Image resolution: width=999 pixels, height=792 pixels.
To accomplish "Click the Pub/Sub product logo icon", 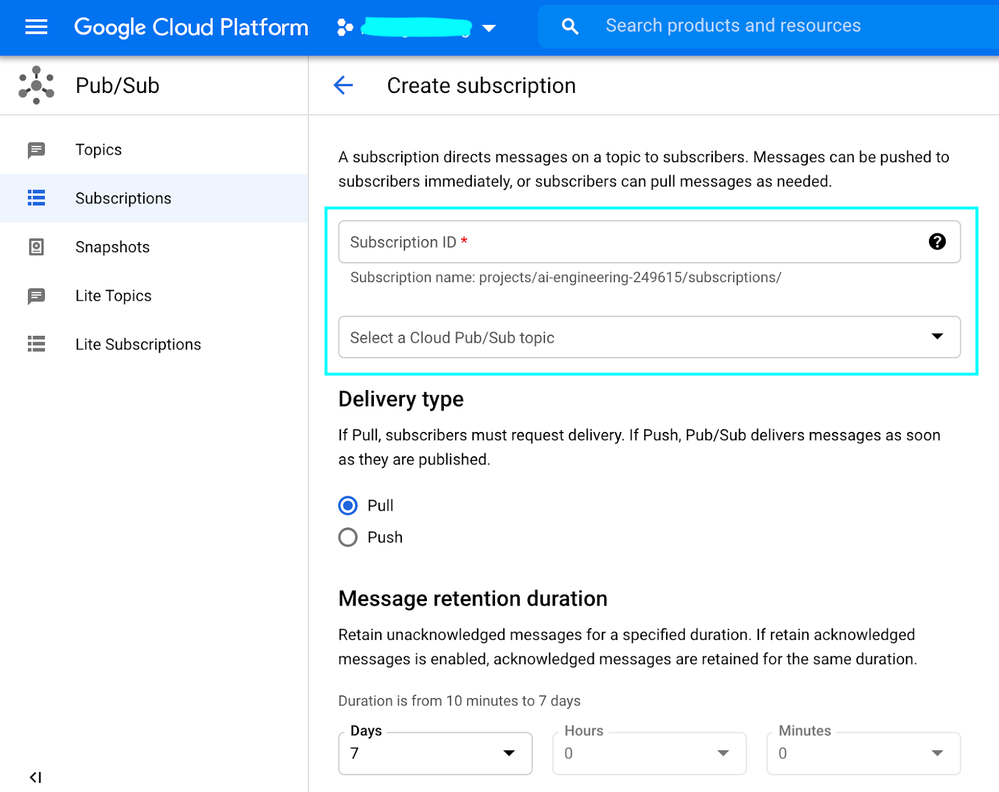I will tap(37, 86).
